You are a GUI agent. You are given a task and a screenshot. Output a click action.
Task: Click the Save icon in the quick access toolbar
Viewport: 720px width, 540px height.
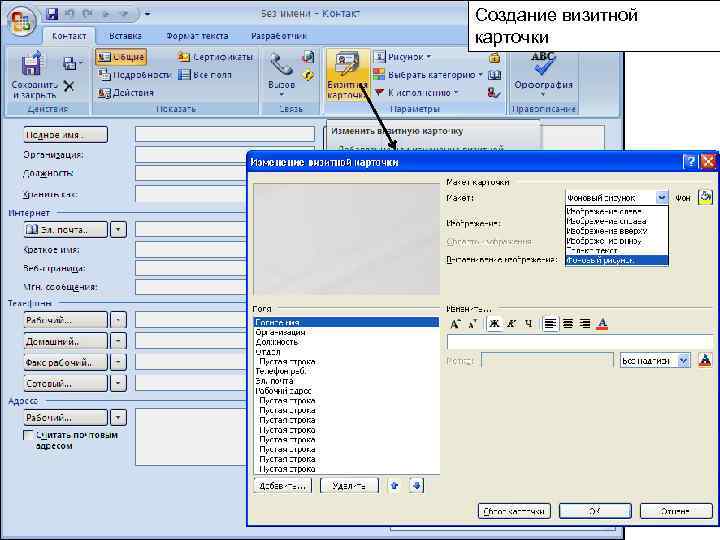52,14
